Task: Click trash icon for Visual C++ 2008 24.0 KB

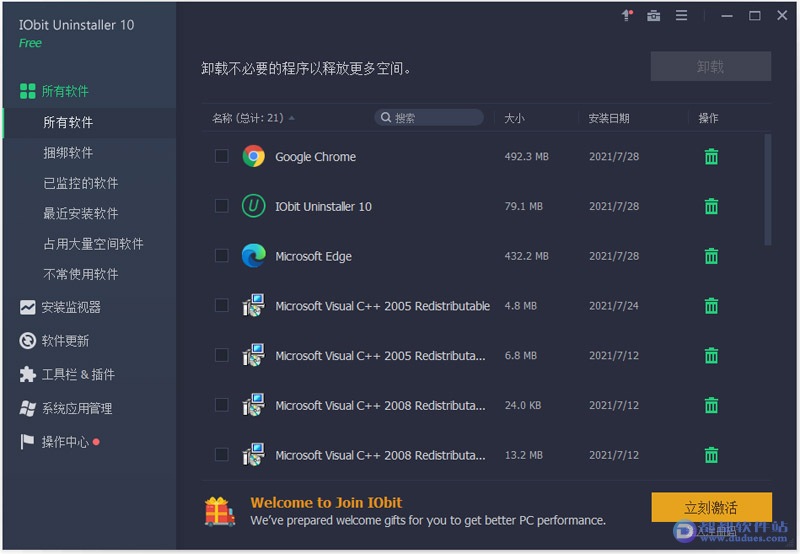Action: pos(711,405)
